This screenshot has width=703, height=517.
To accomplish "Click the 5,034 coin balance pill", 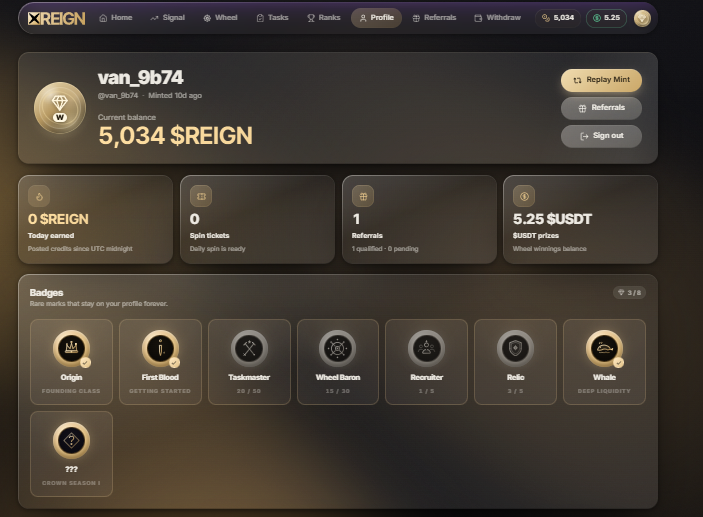I will 558,18.
